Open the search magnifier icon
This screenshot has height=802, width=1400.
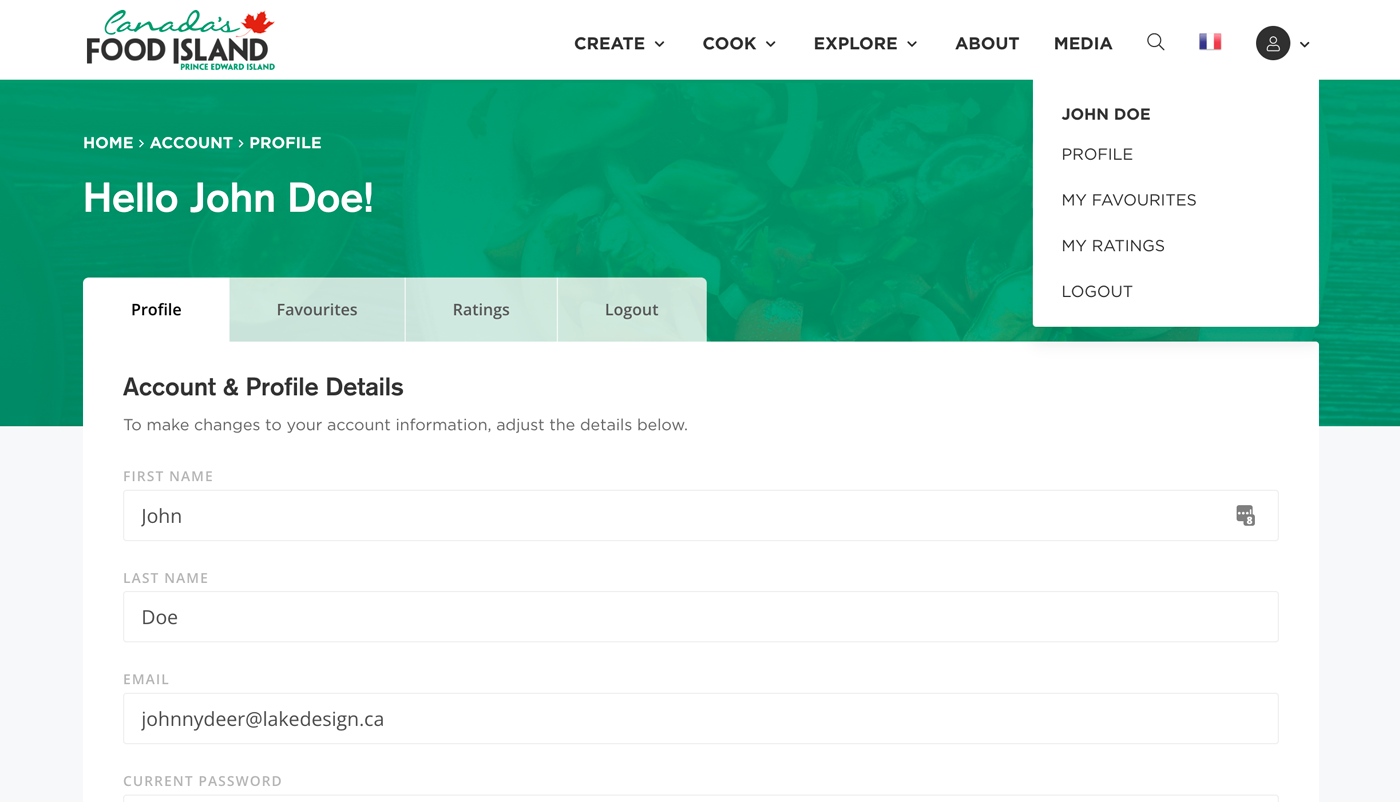(x=1155, y=42)
